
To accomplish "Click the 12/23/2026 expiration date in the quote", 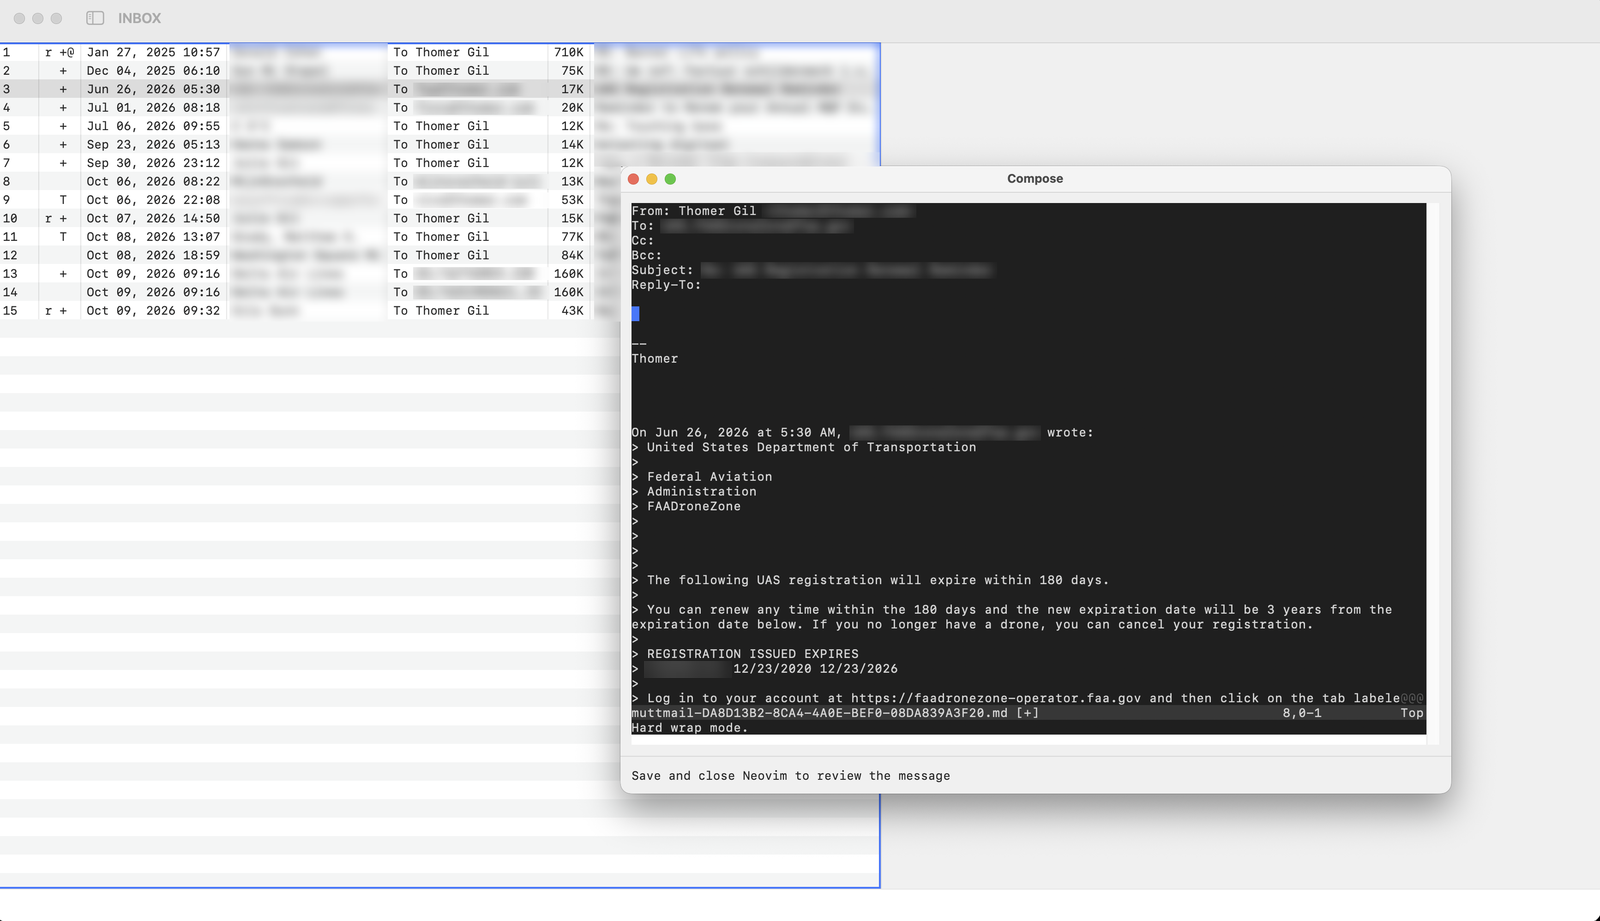I will pyautogui.click(x=859, y=669).
